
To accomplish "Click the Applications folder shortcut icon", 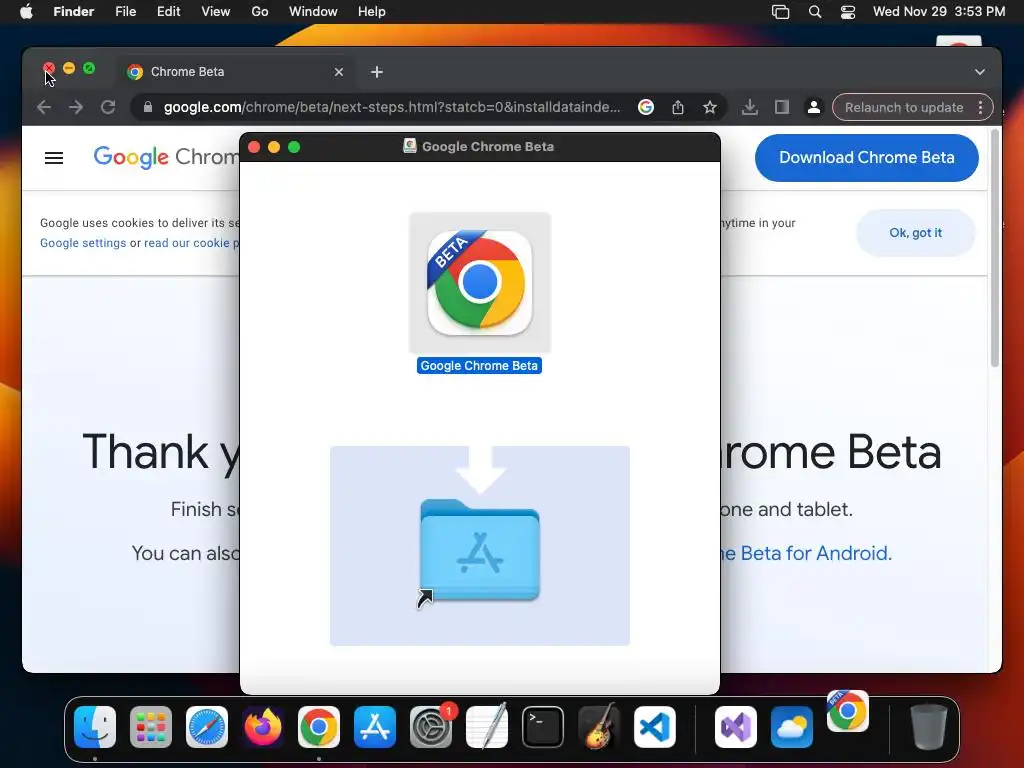I will [x=480, y=549].
